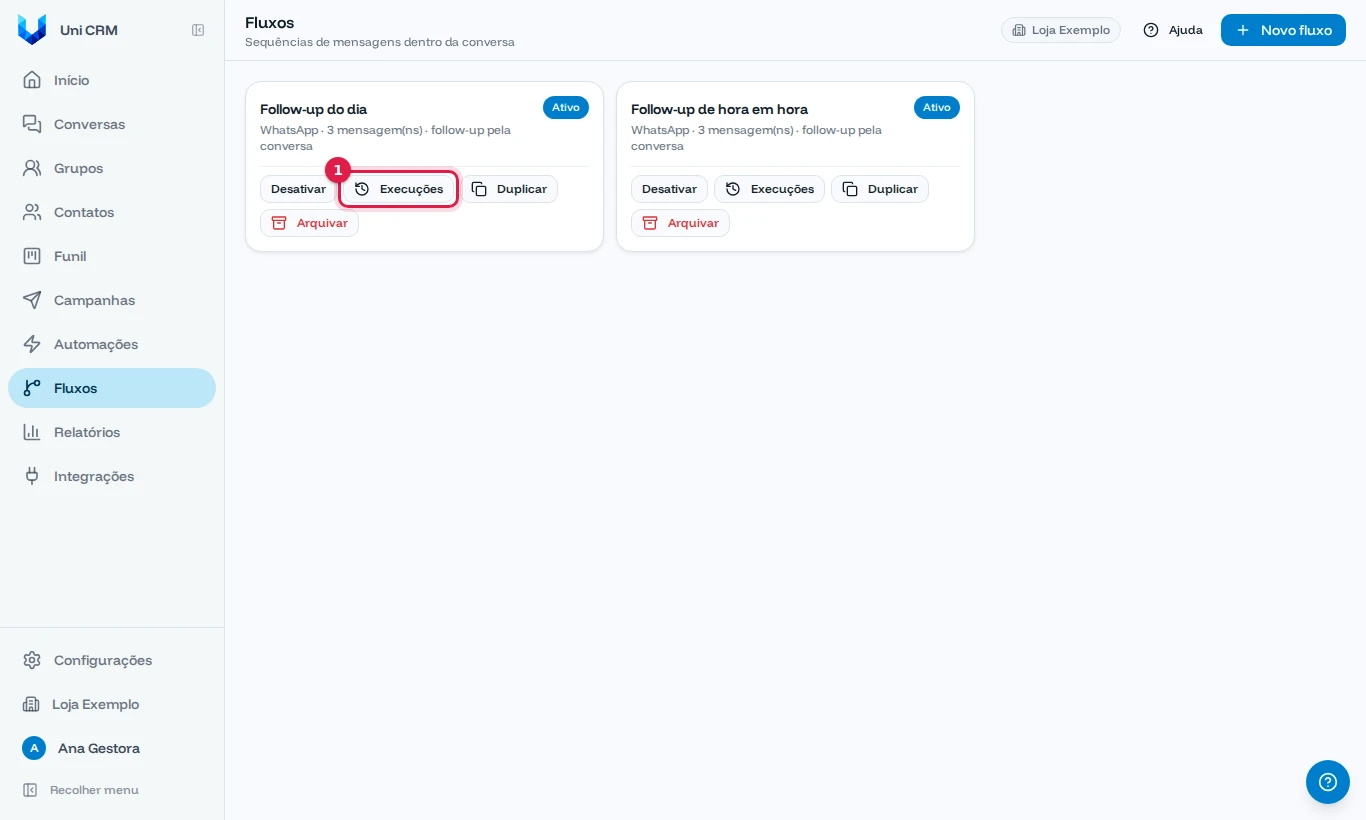Click the Fluxos page heading
This screenshot has height=820, width=1366.
269,22
